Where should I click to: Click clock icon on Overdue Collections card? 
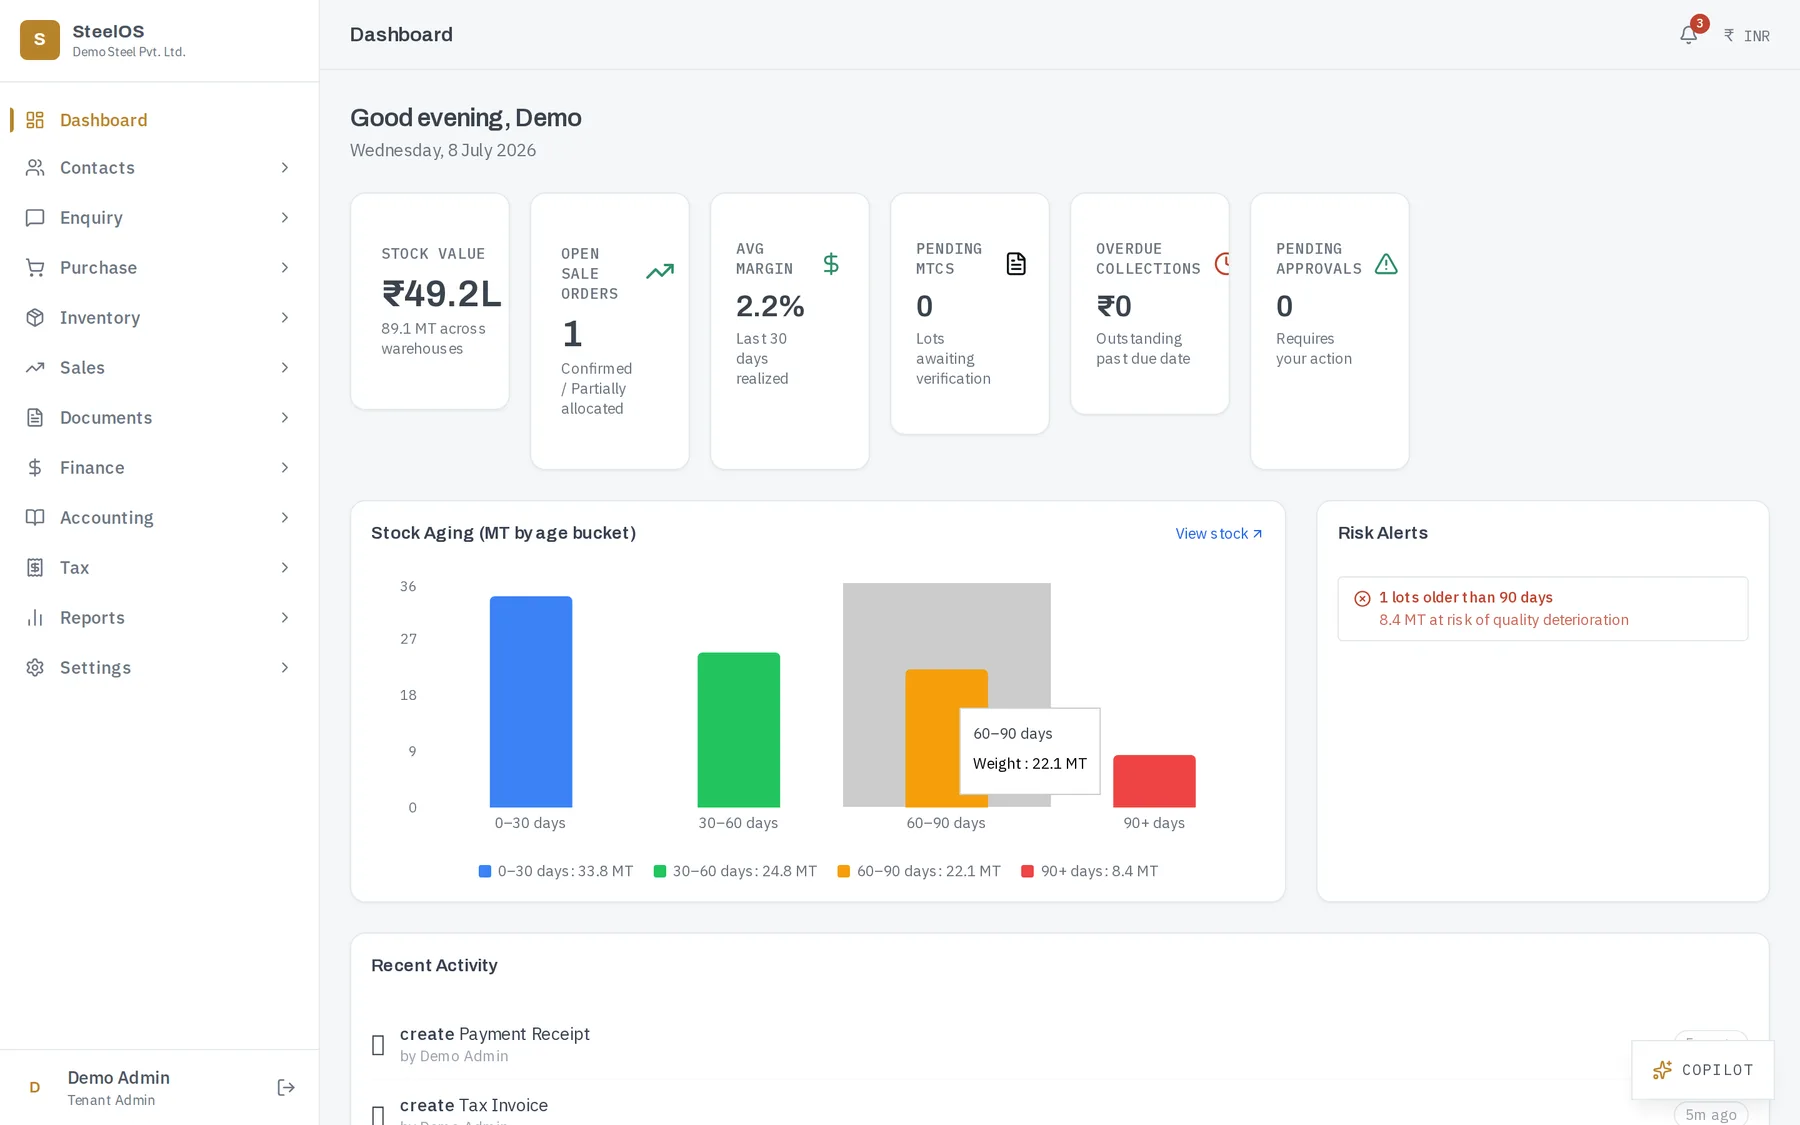coord(1222,264)
